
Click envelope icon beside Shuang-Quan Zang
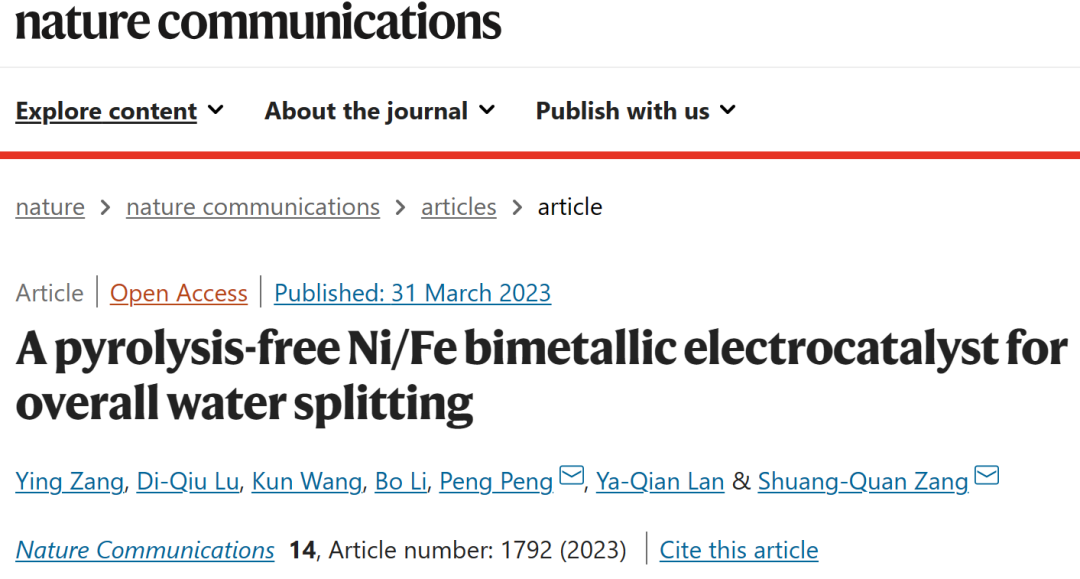pyautogui.click(x=986, y=475)
